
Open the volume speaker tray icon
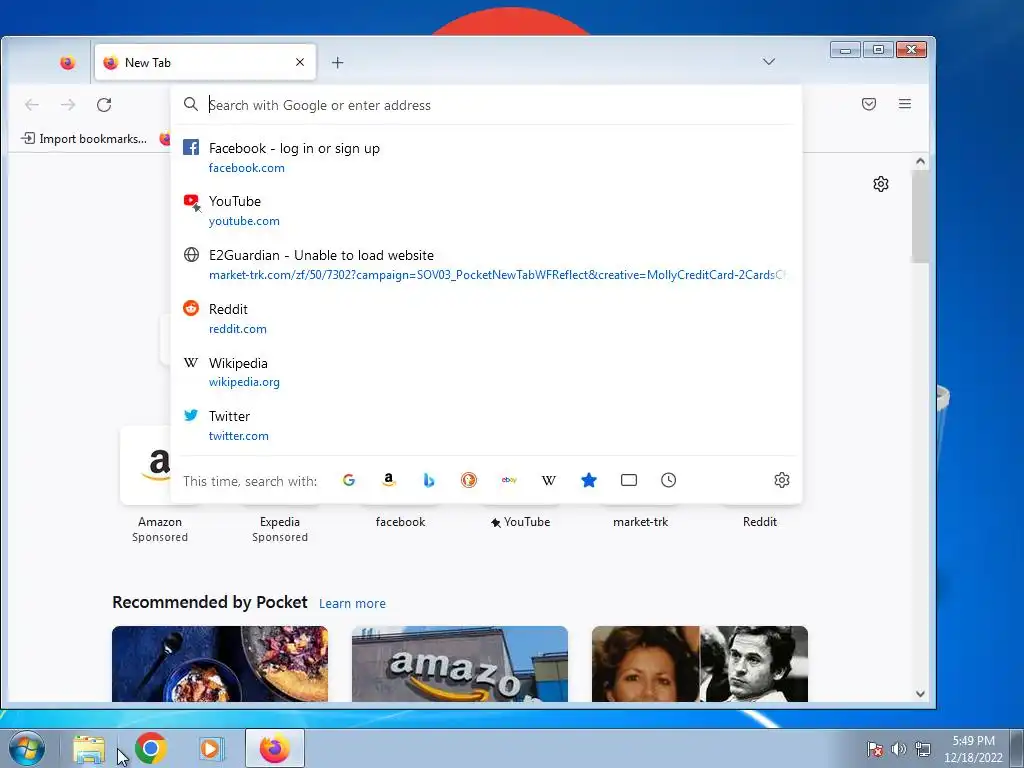(899, 749)
